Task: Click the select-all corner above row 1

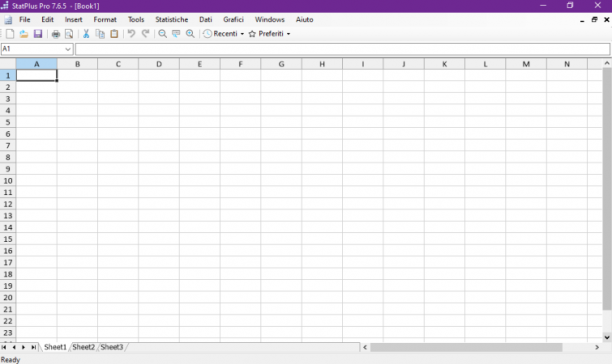Action: pyautogui.click(x=8, y=64)
